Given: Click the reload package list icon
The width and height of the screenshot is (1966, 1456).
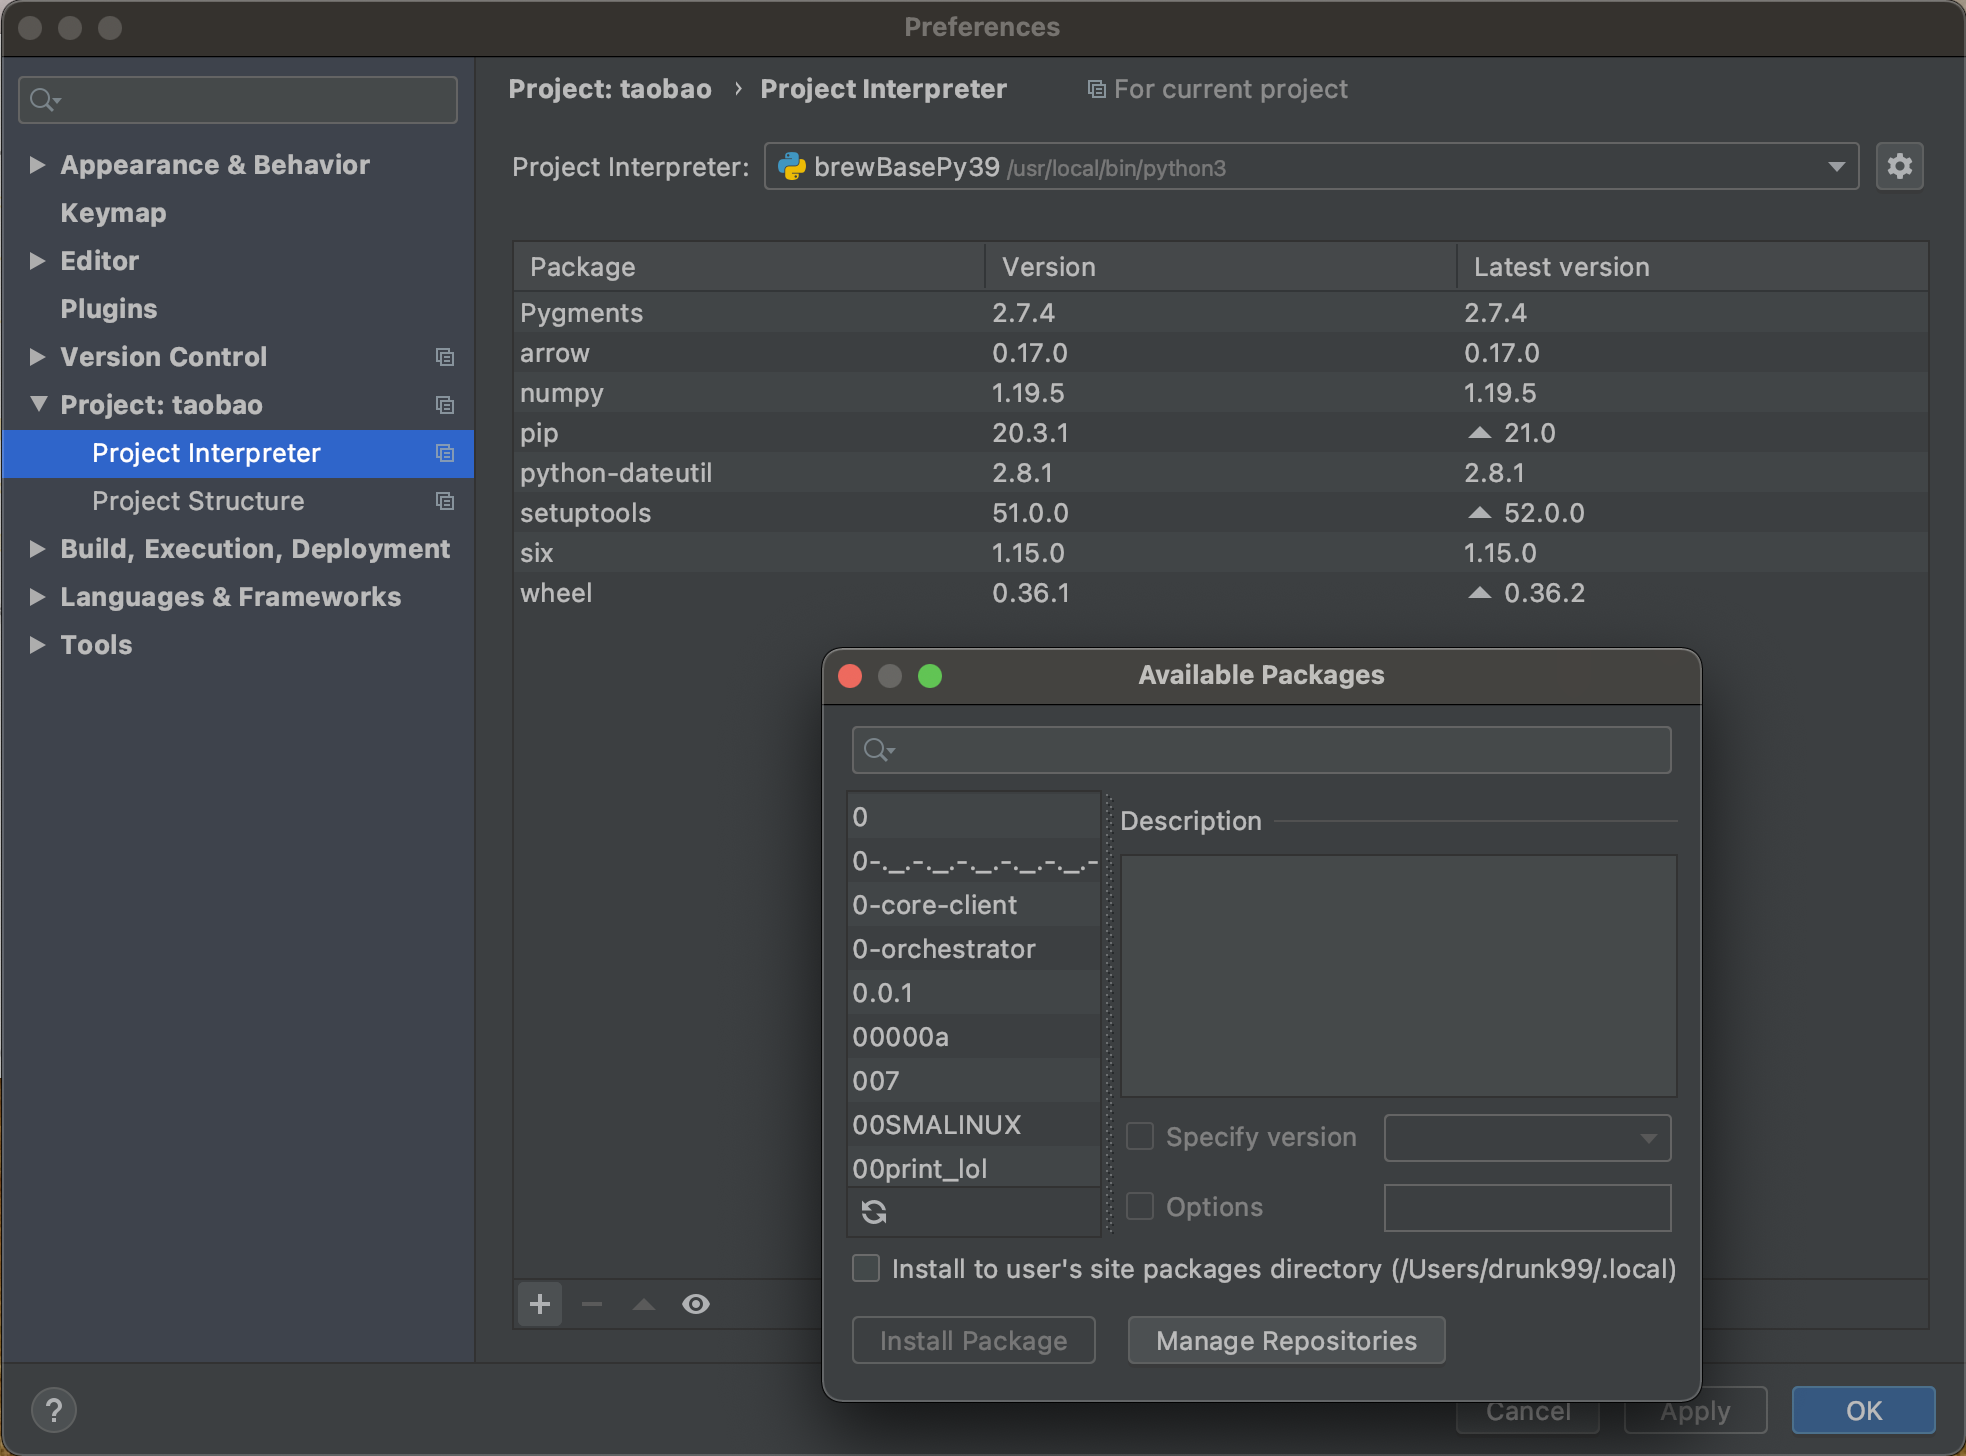Looking at the screenshot, I should [x=874, y=1212].
